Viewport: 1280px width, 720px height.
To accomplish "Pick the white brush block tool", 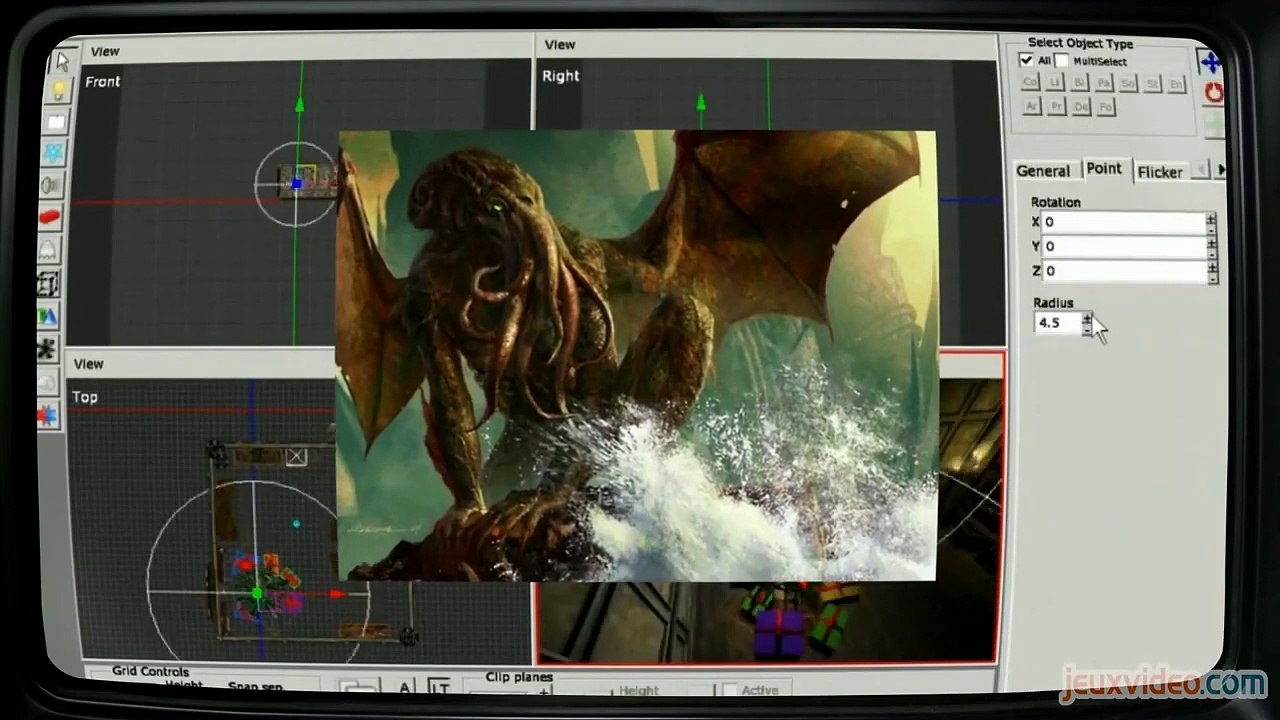I will (x=56, y=122).
